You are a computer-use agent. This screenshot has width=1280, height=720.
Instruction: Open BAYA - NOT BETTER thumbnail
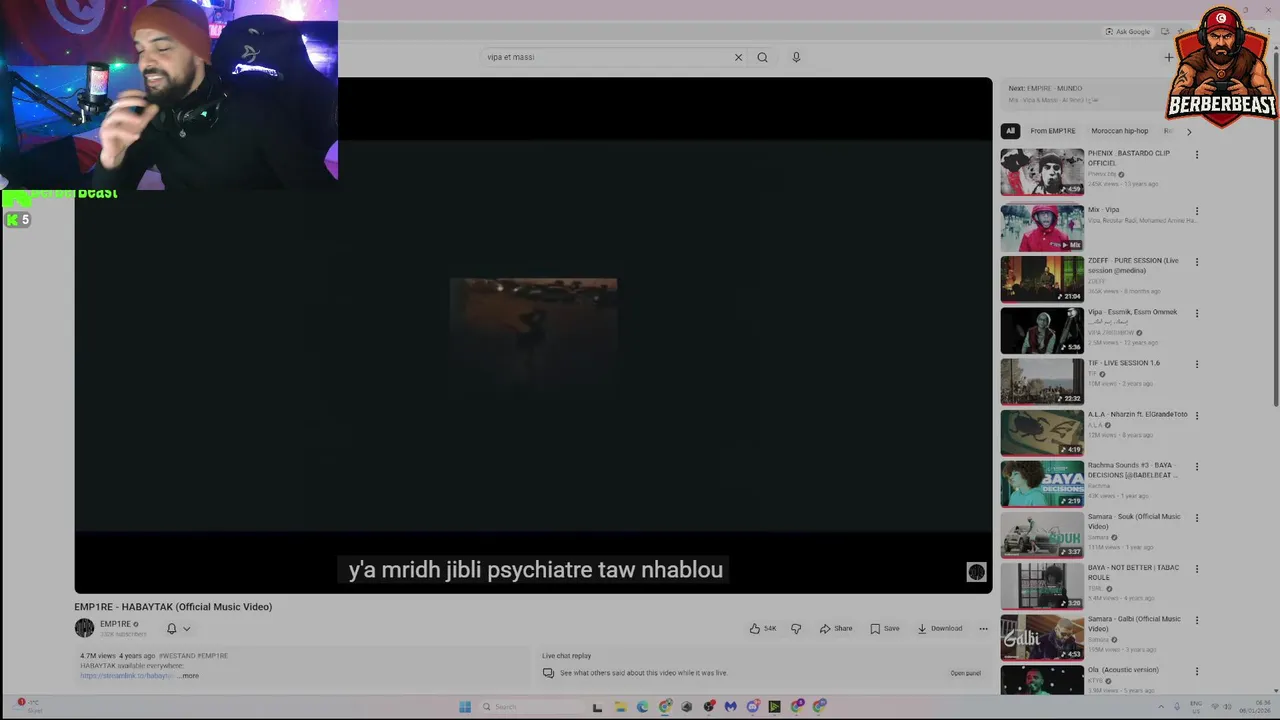pos(1042,586)
